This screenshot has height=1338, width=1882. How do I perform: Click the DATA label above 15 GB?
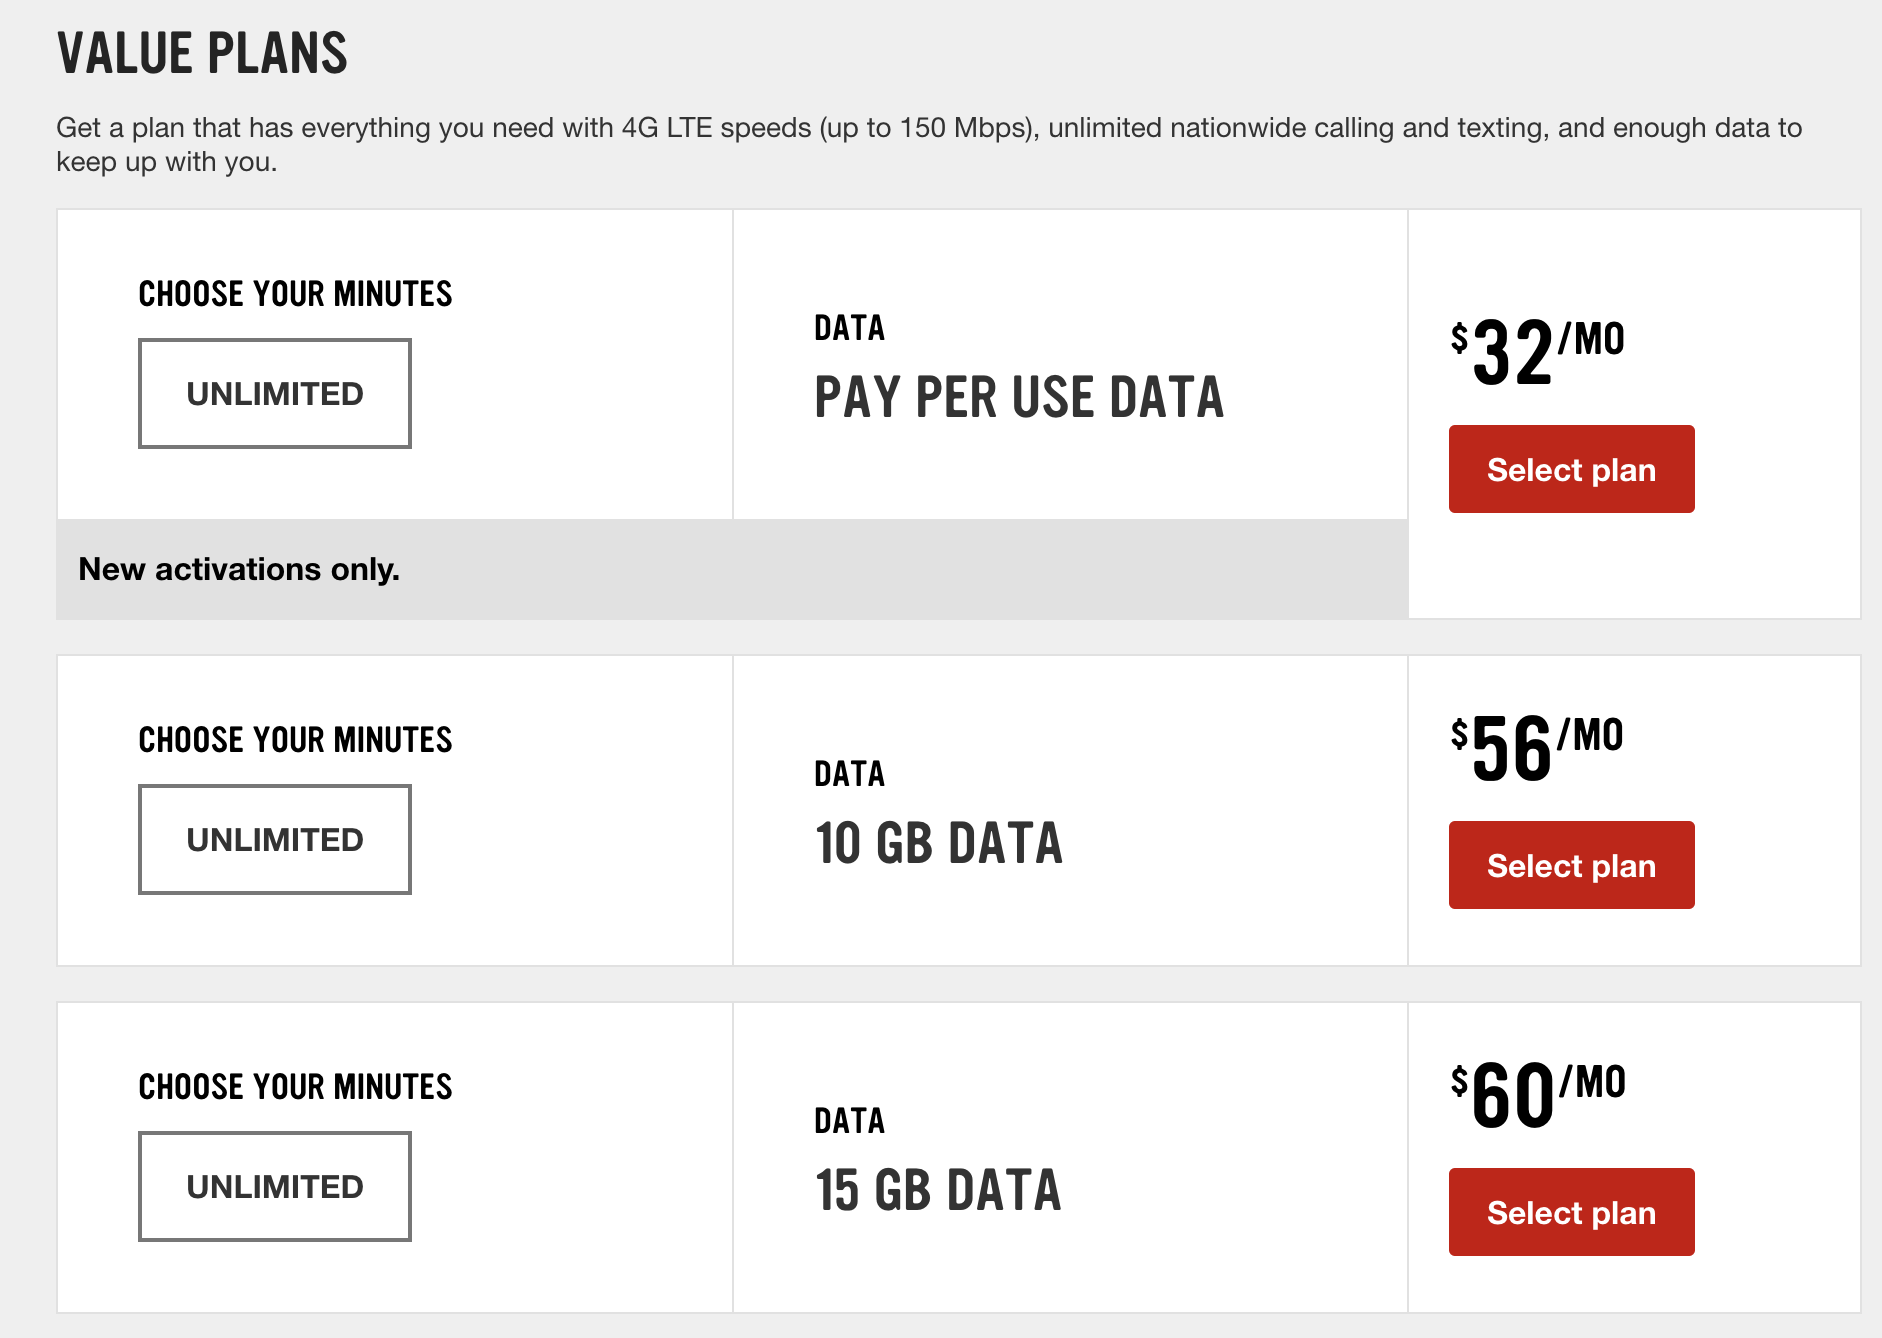pyautogui.click(x=849, y=1121)
